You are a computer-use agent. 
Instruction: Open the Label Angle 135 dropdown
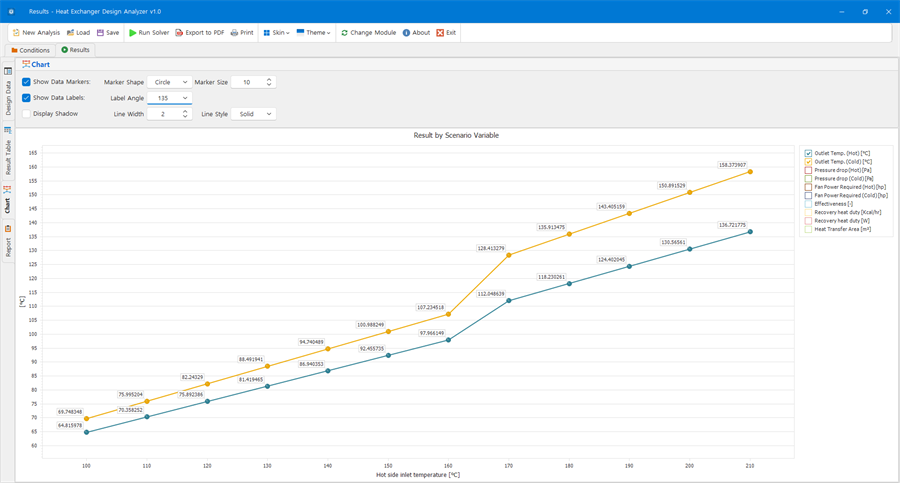169,98
